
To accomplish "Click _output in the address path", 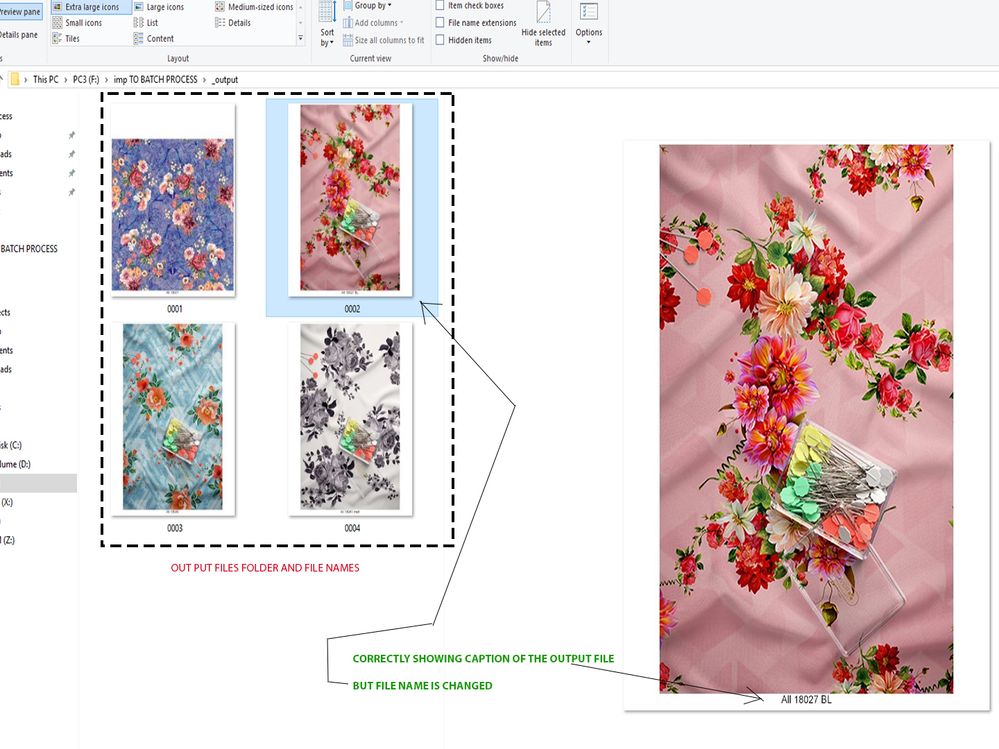I will pos(225,80).
